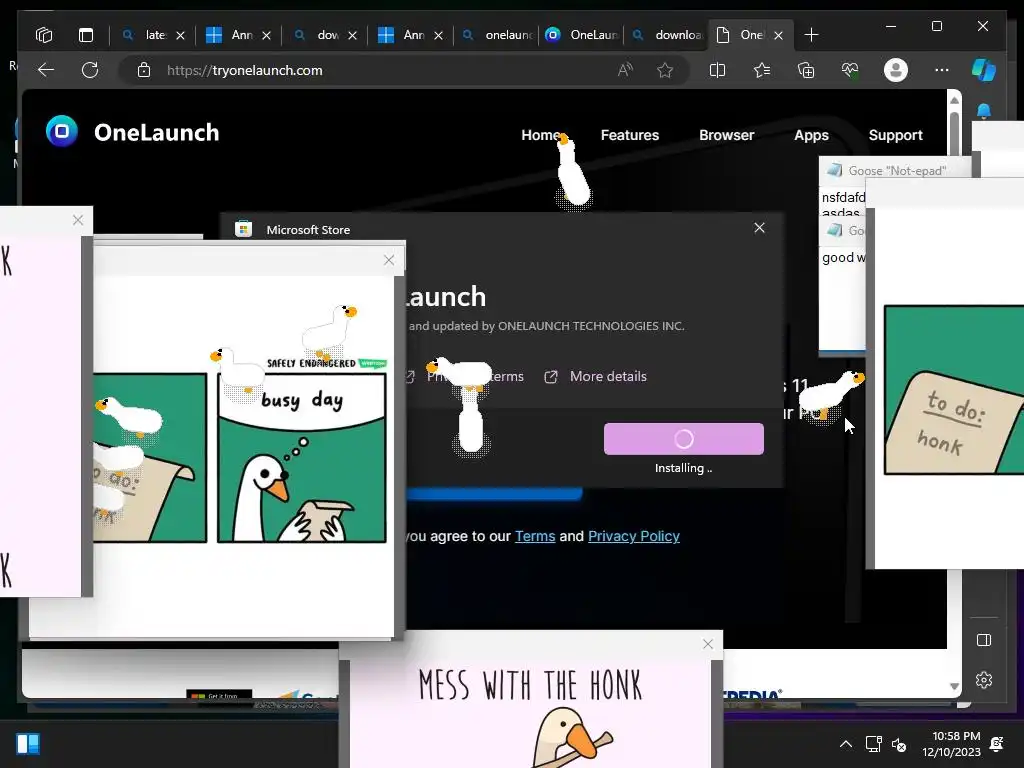Click the Goose "Not-epad" window title
This screenshot has height=768, width=1024.
[x=896, y=170]
